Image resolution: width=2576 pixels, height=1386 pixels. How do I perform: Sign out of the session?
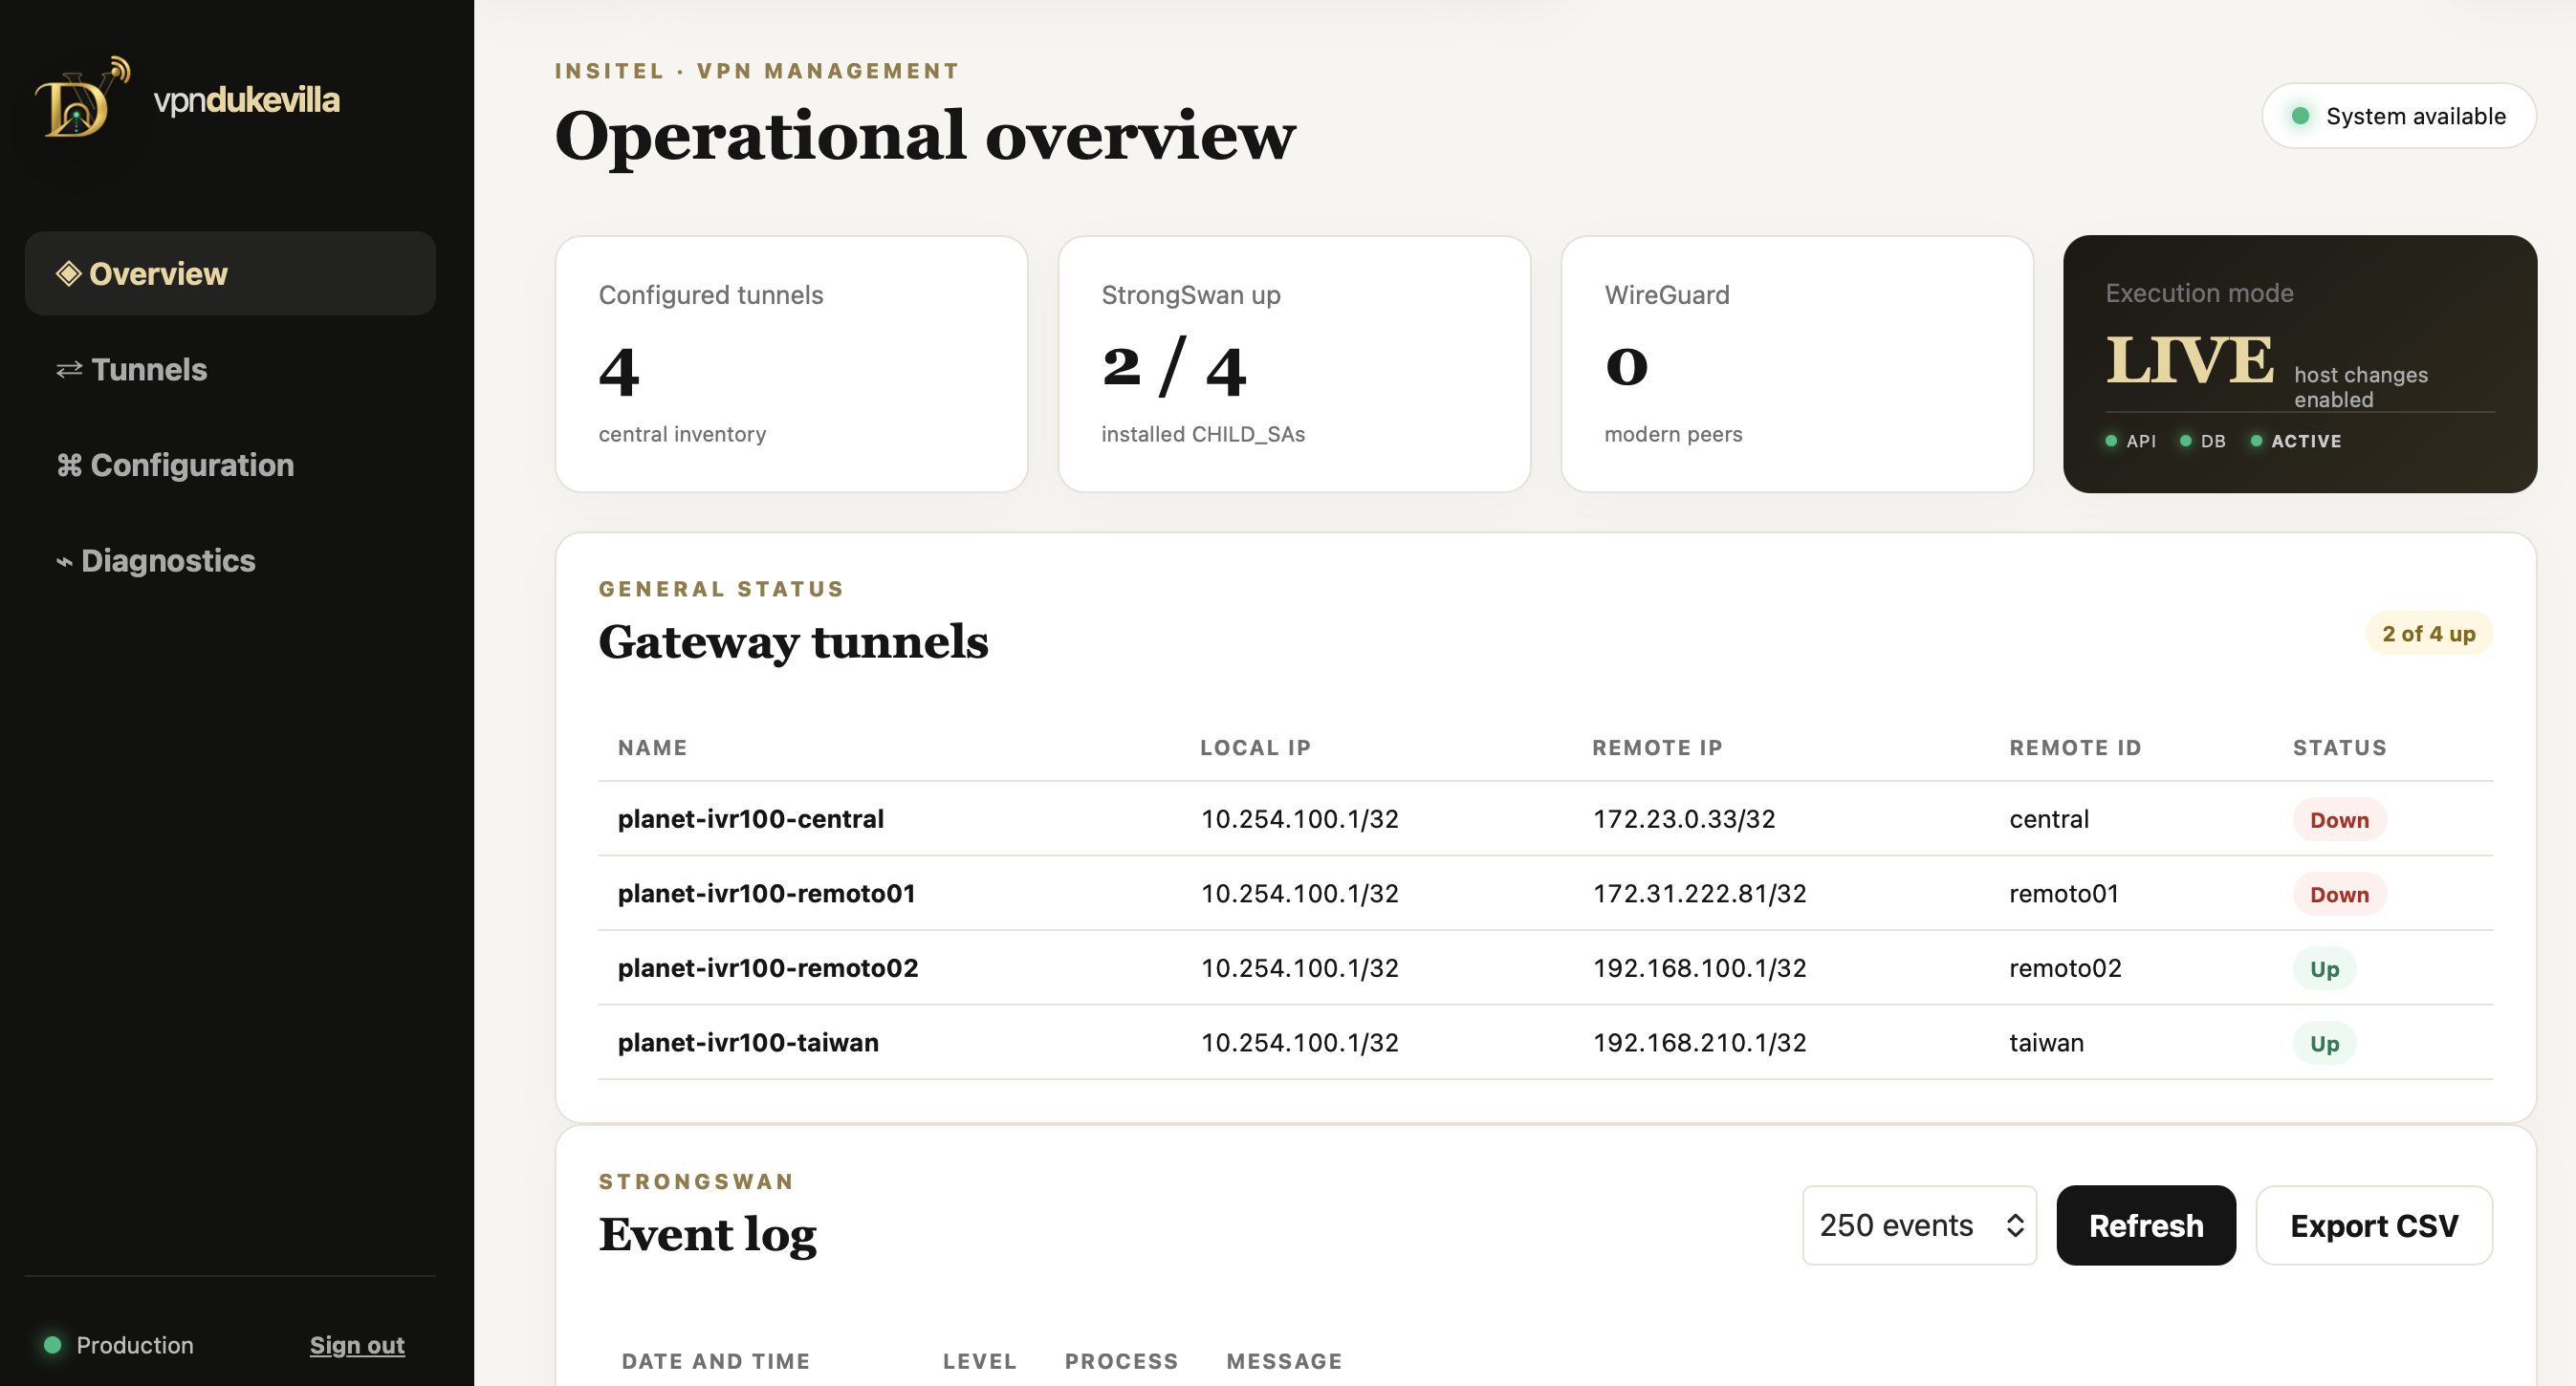coord(357,1345)
